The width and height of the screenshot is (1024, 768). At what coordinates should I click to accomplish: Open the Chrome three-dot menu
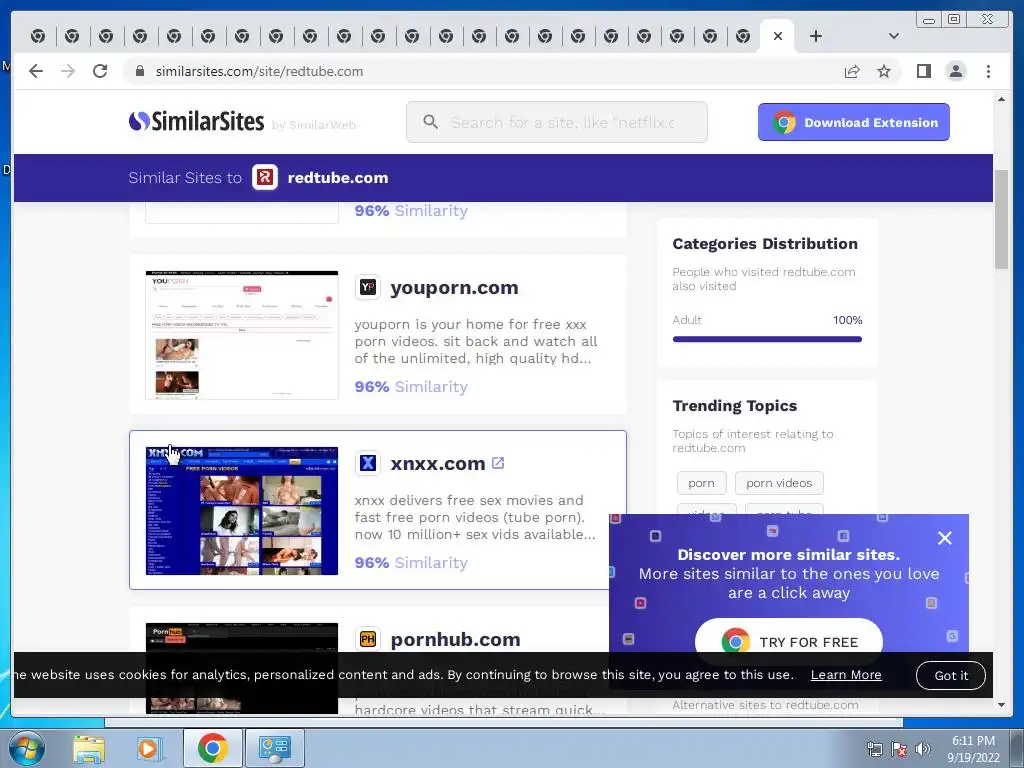tap(988, 71)
